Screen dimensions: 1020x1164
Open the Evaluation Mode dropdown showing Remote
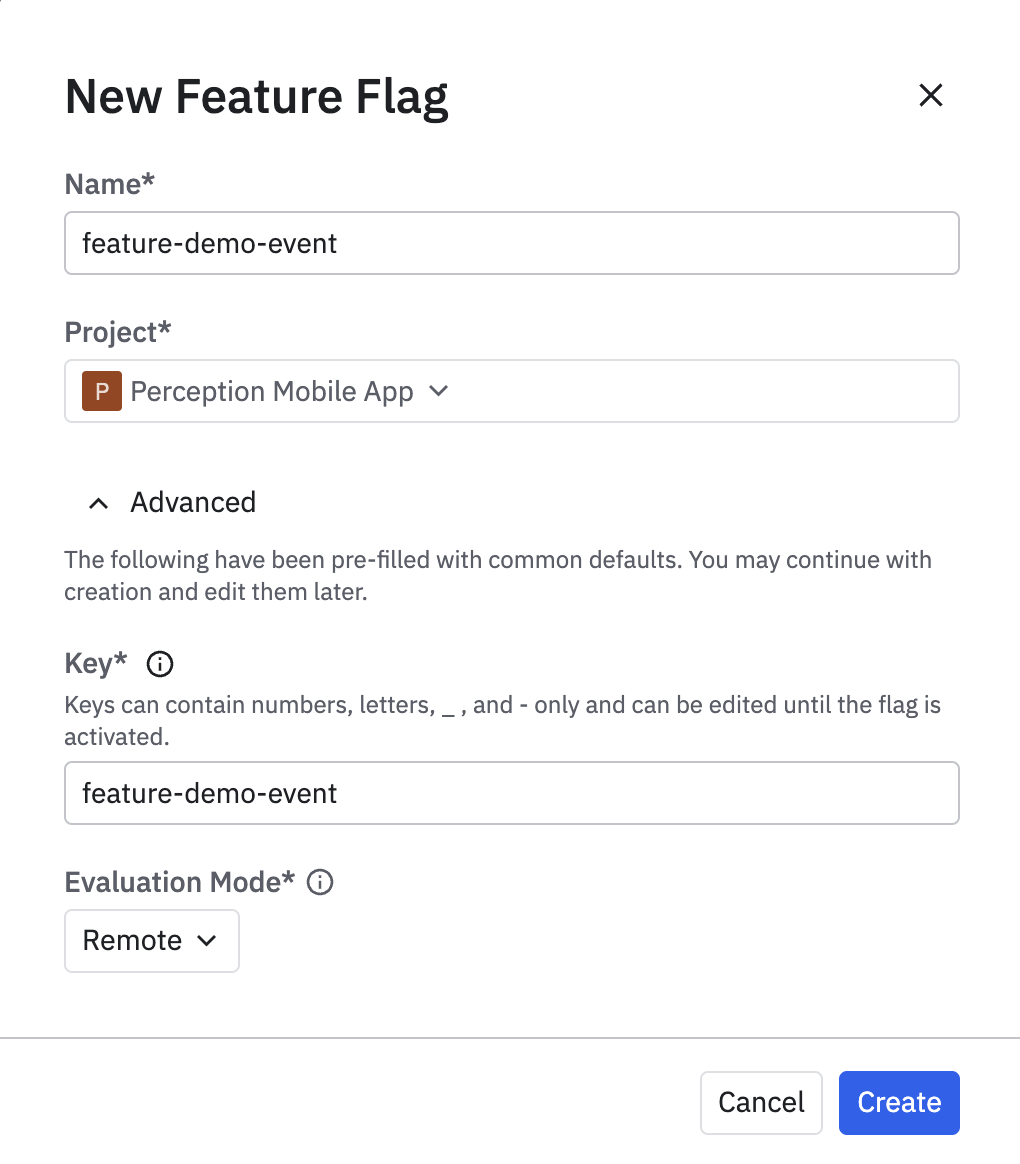click(x=151, y=940)
